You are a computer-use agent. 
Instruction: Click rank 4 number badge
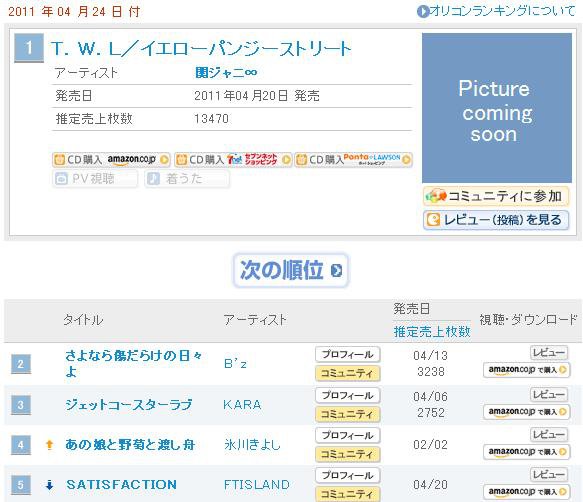click(x=21, y=445)
